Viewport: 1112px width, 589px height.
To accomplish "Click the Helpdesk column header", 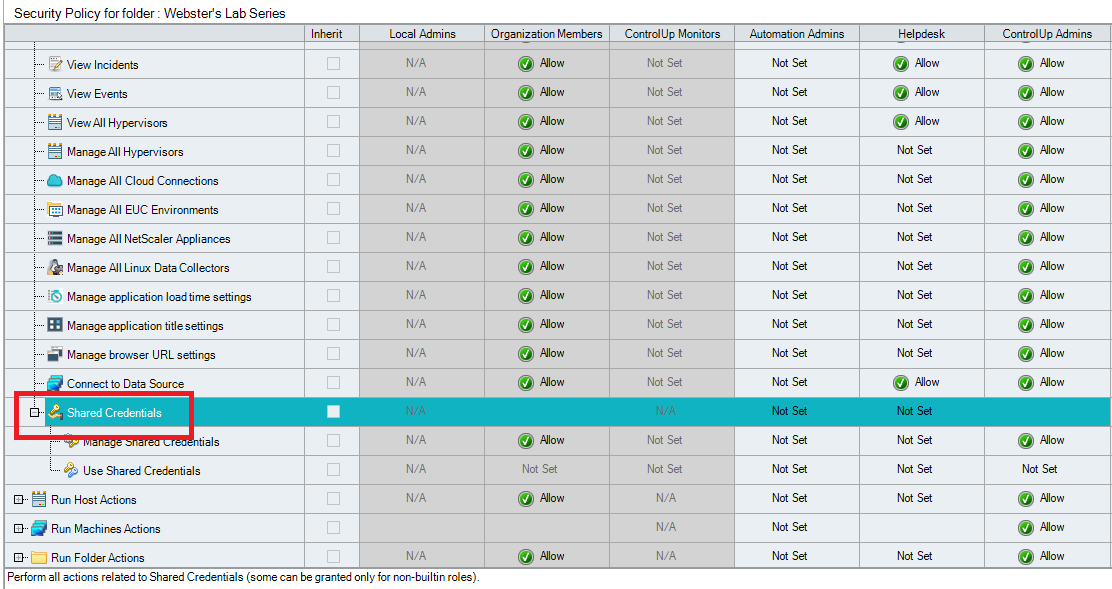I will [x=921, y=34].
